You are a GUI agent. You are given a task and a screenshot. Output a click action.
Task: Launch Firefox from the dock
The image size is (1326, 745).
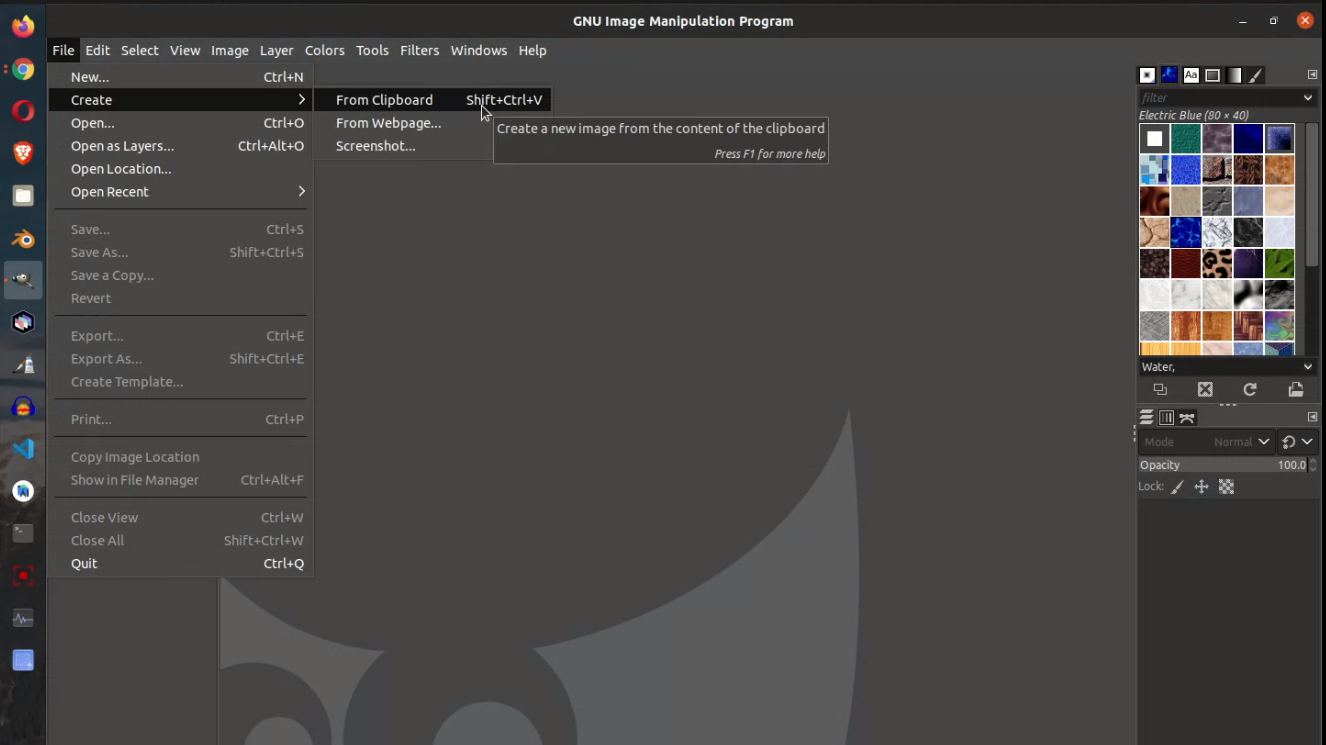click(x=23, y=27)
